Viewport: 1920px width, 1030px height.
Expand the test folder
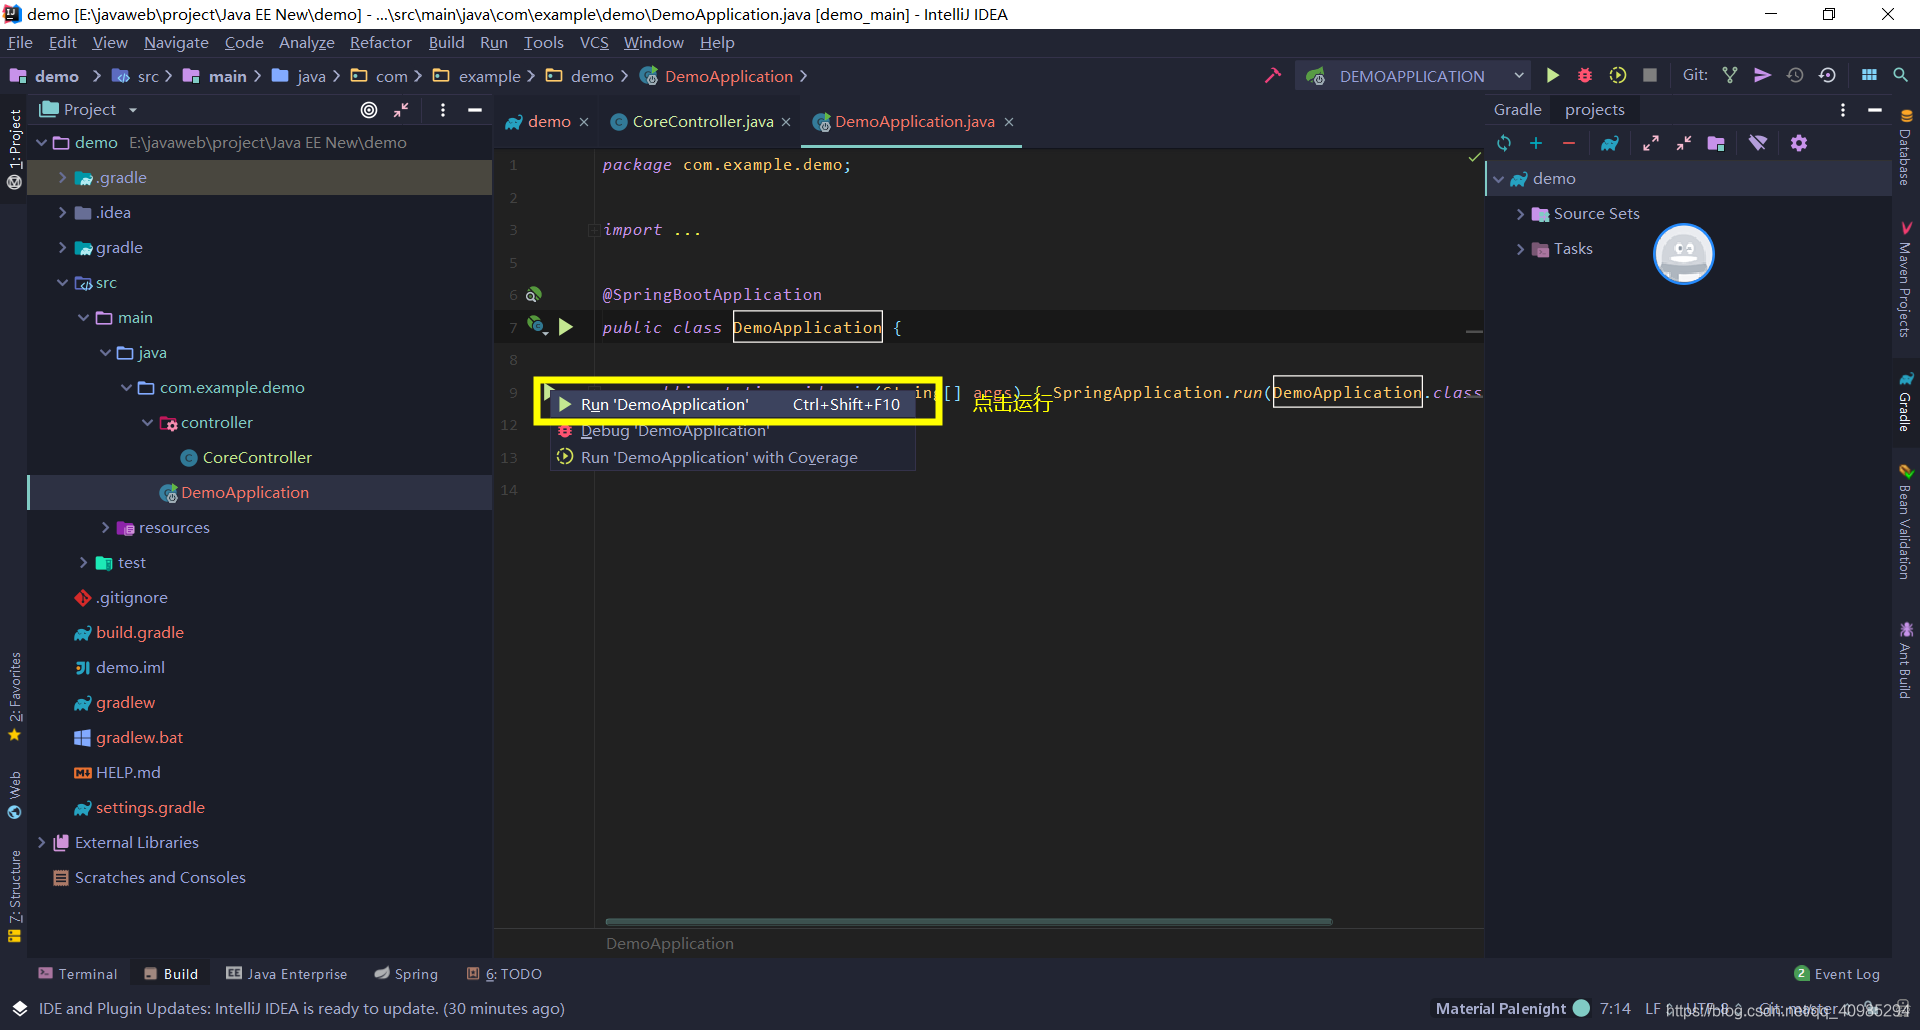pos(83,563)
